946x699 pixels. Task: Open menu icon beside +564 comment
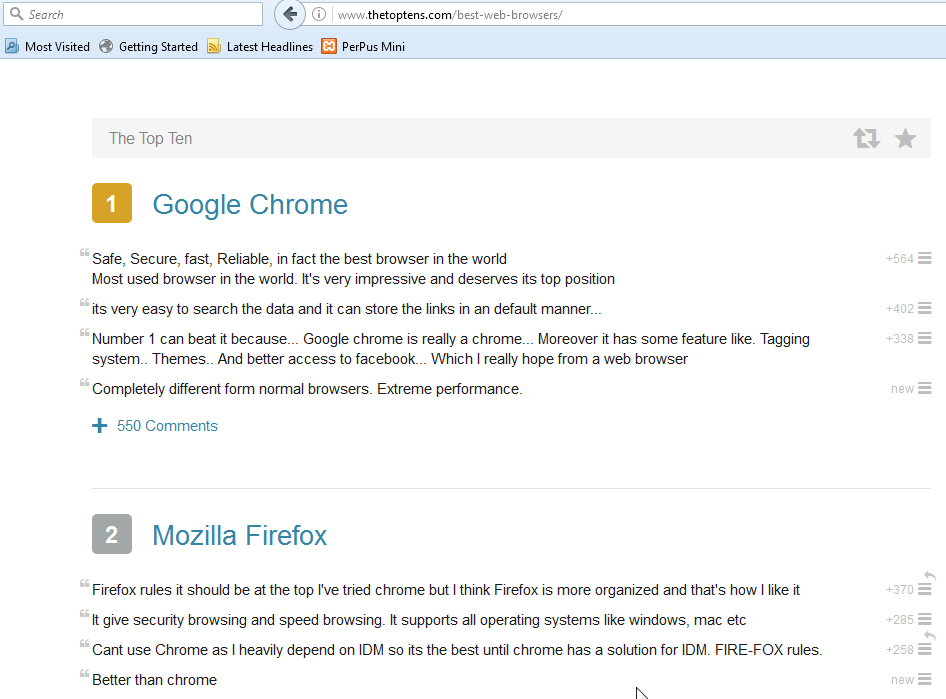tap(924, 259)
